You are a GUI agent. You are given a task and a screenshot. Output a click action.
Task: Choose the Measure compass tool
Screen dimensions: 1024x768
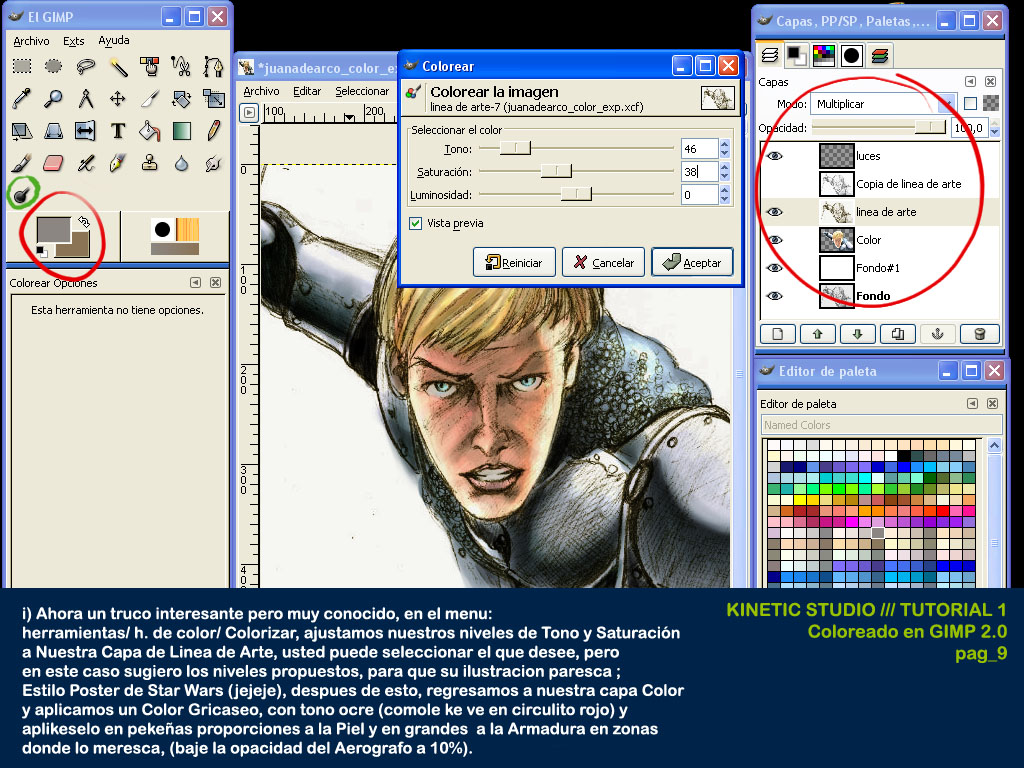tap(86, 99)
